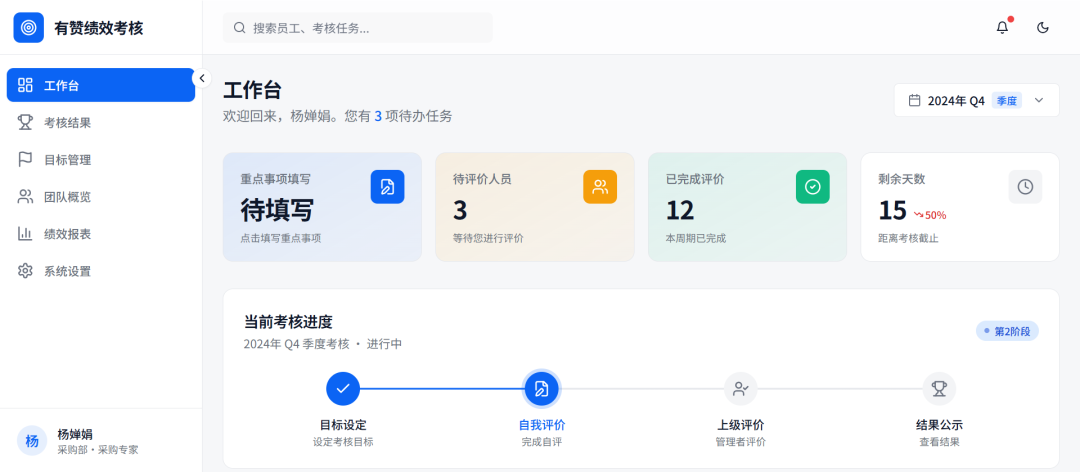Click the 目标设定 step label

(x=343, y=425)
